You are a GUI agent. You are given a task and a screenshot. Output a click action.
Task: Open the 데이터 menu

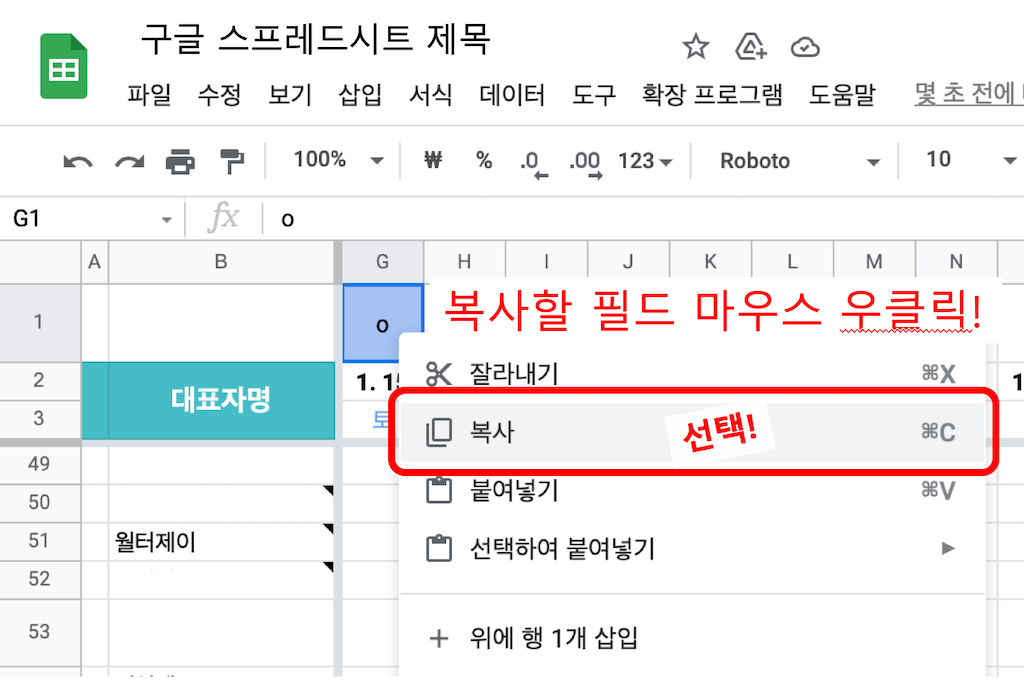511,95
